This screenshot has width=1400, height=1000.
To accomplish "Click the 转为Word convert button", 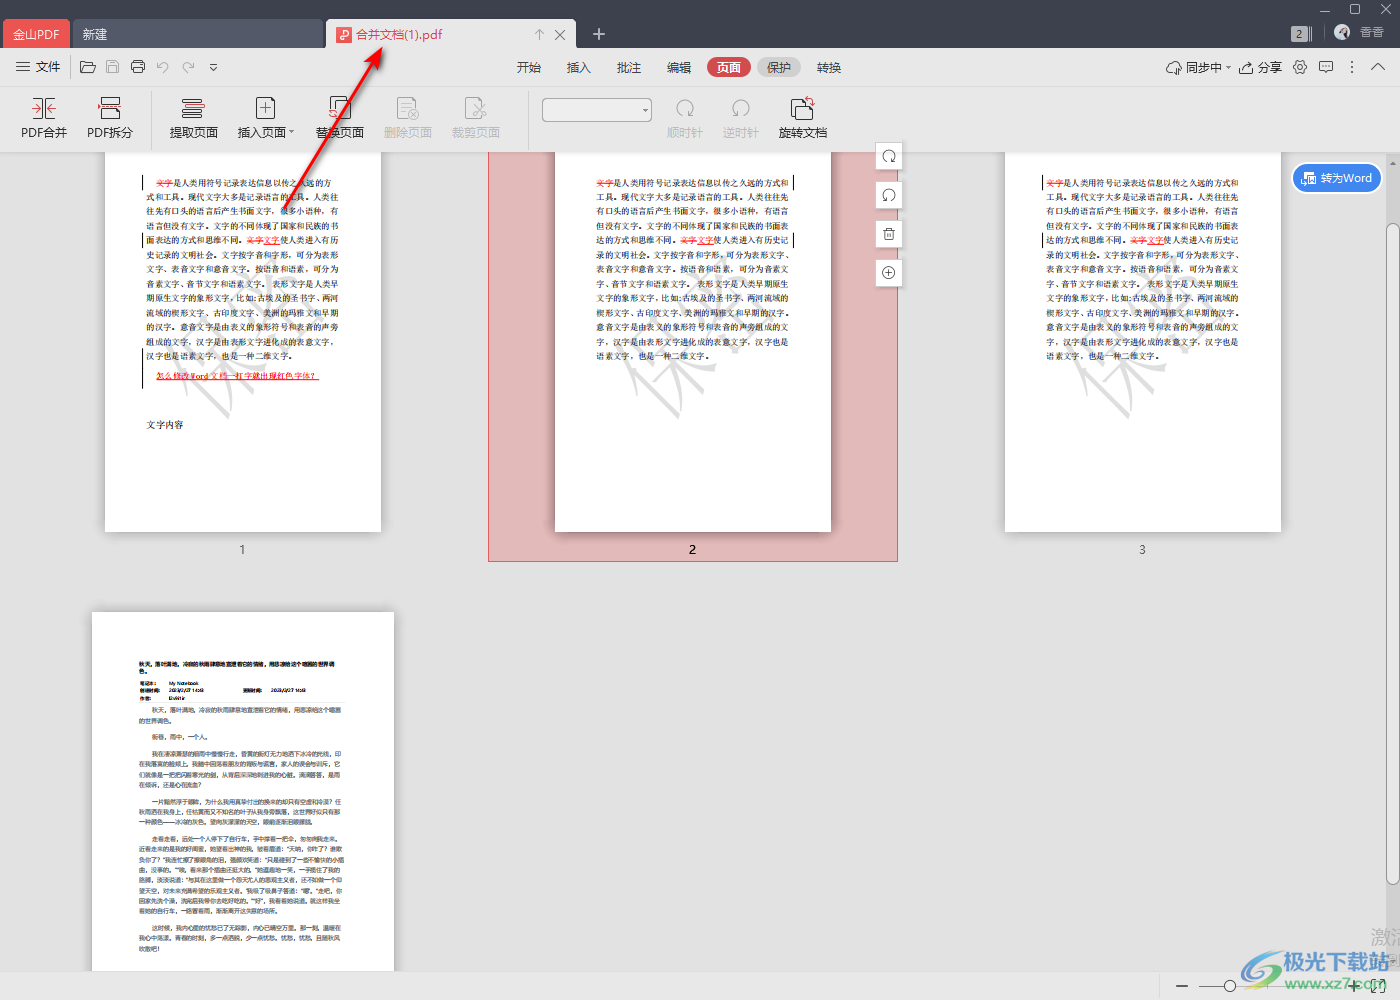I will [1337, 178].
